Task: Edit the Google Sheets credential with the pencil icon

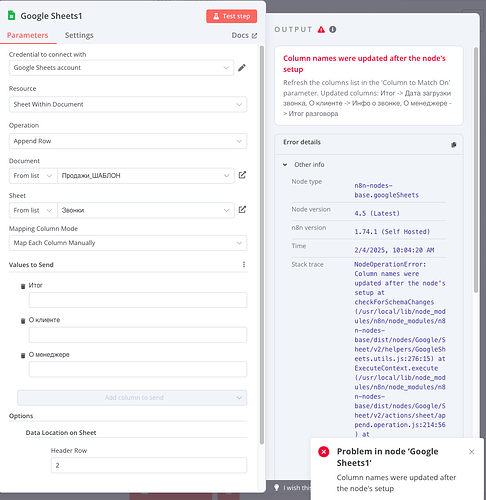Action: click(x=242, y=68)
